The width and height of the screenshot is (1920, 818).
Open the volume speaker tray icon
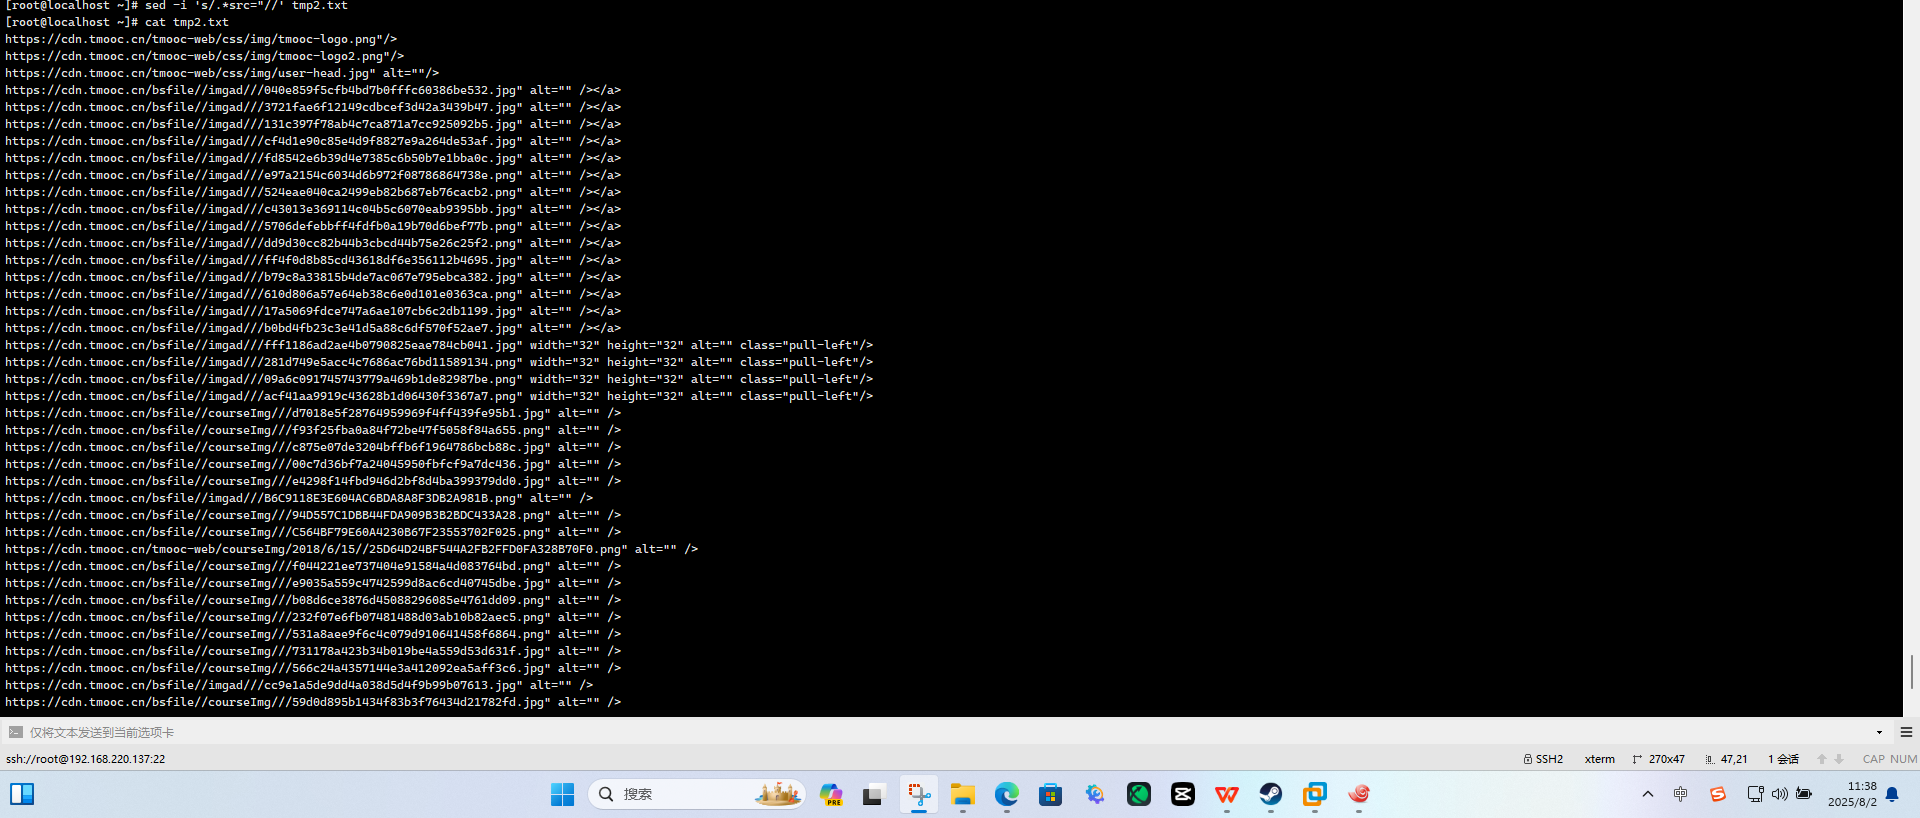(1779, 794)
